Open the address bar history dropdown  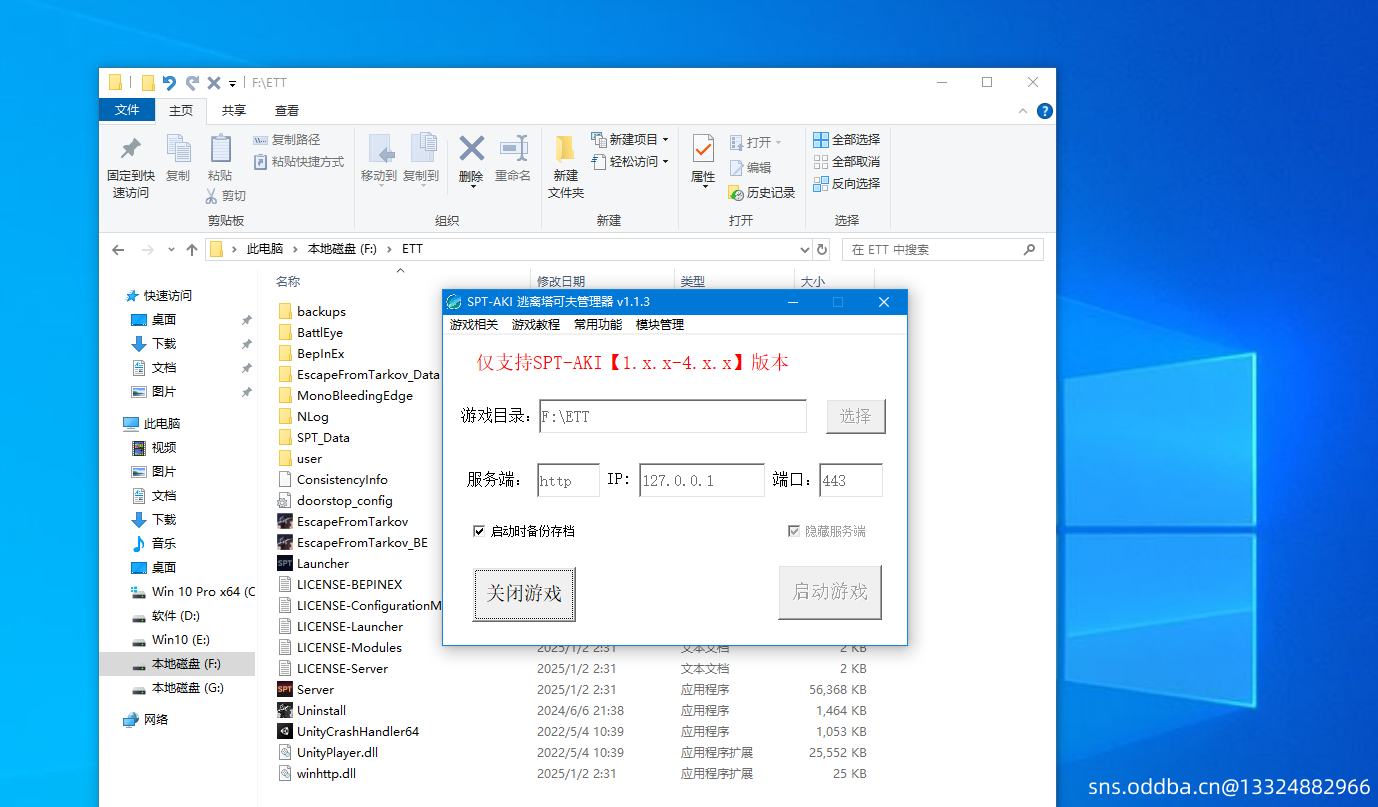click(x=806, y=250)
